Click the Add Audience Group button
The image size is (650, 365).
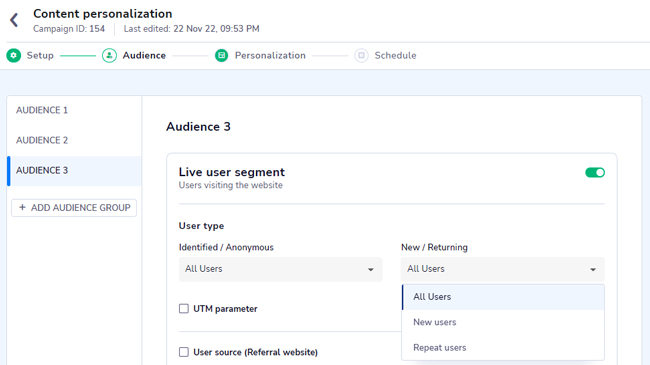coord(74,208)
